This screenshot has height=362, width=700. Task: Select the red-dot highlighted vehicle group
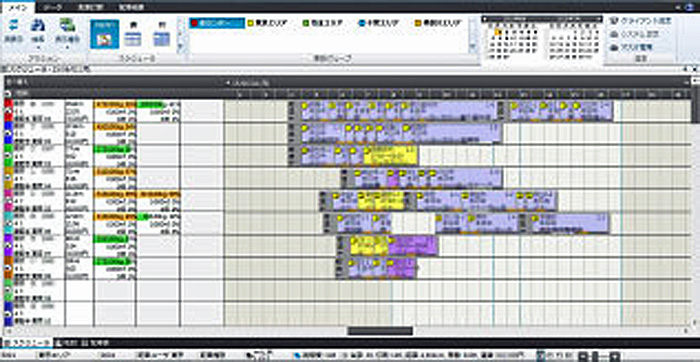217,23
